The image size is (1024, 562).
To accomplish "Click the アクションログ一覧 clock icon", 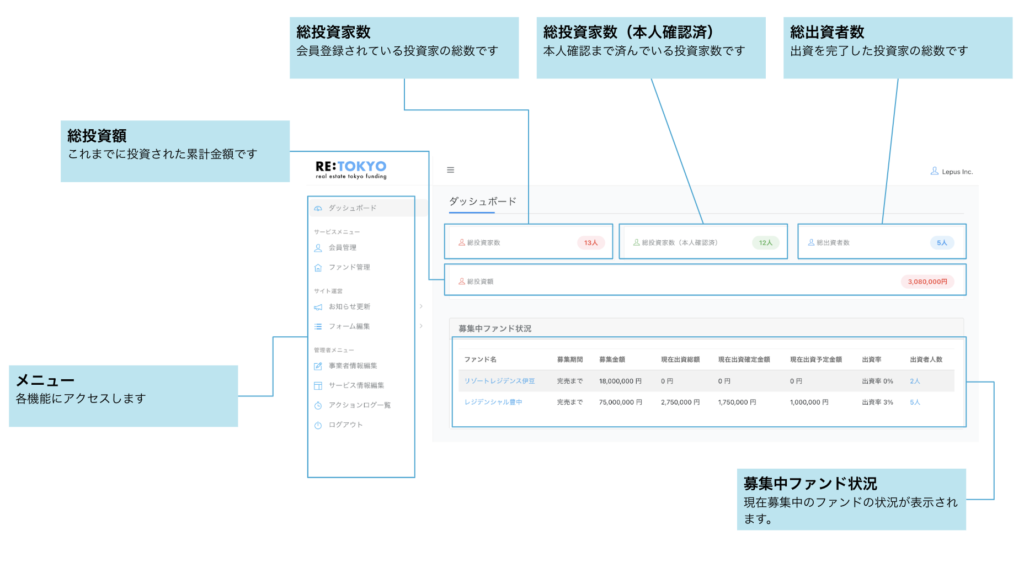I will [x=318, y=405].
